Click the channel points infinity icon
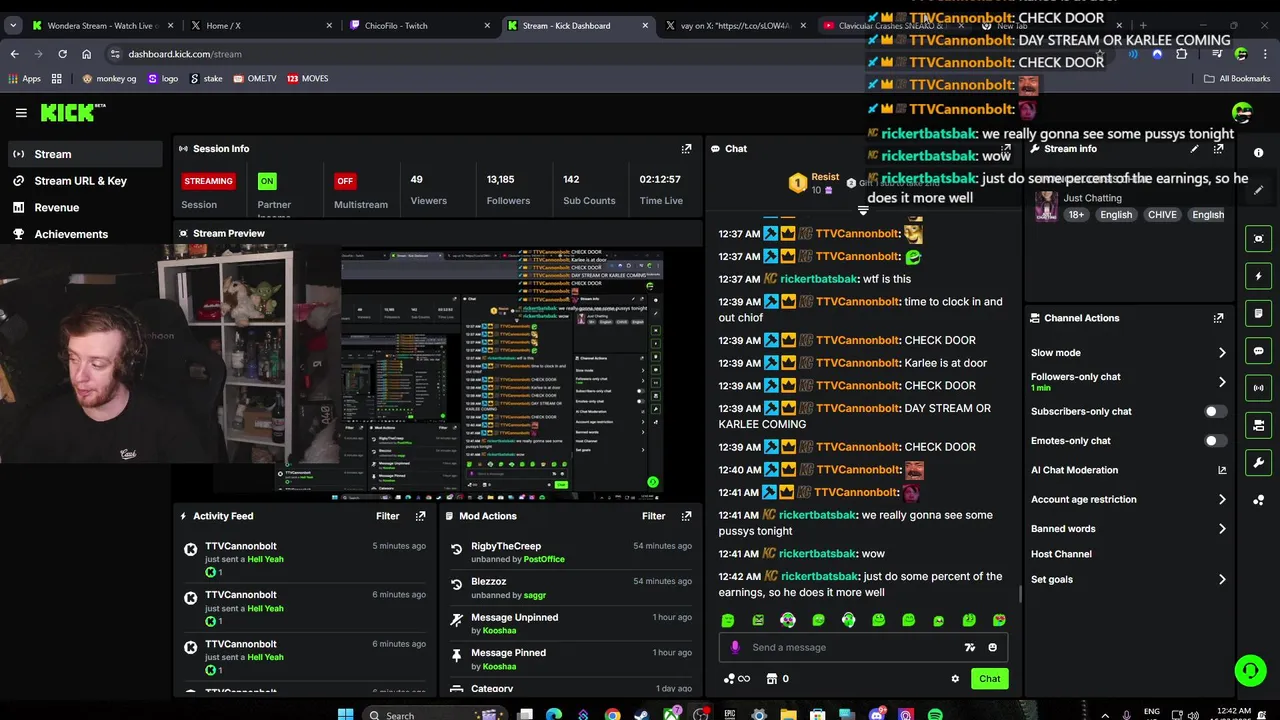This screenshot has height=720, width=1280. tap(736, 679)
